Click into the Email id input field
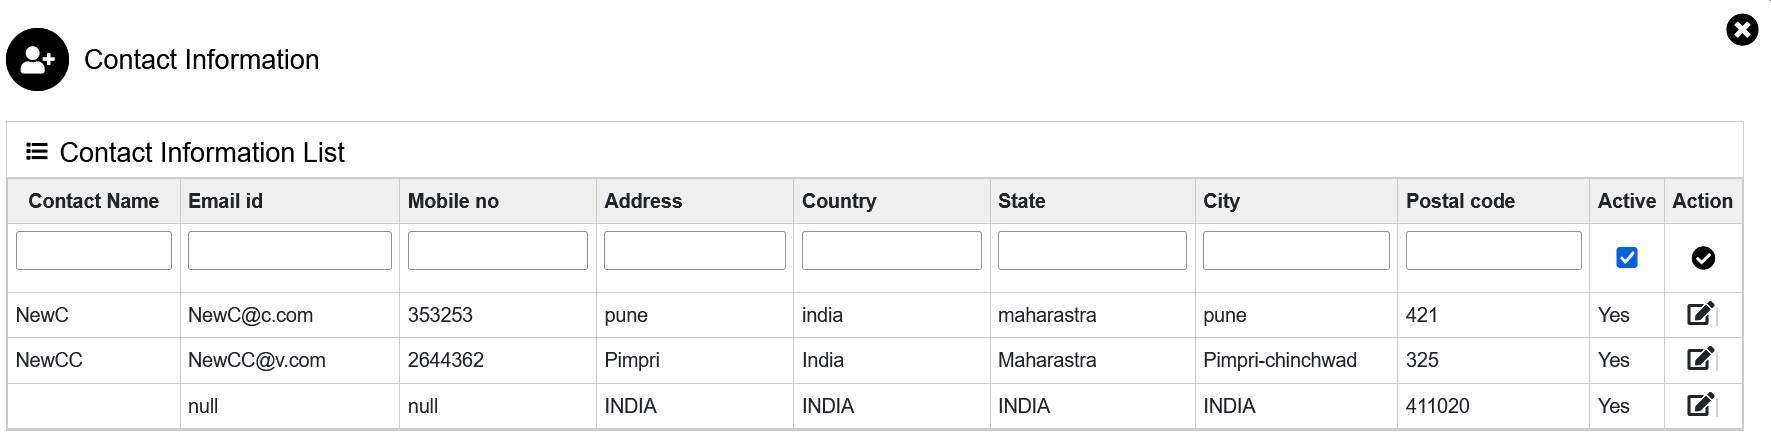The width and height of the screenshot is (1771, 447). coord(290,250)
